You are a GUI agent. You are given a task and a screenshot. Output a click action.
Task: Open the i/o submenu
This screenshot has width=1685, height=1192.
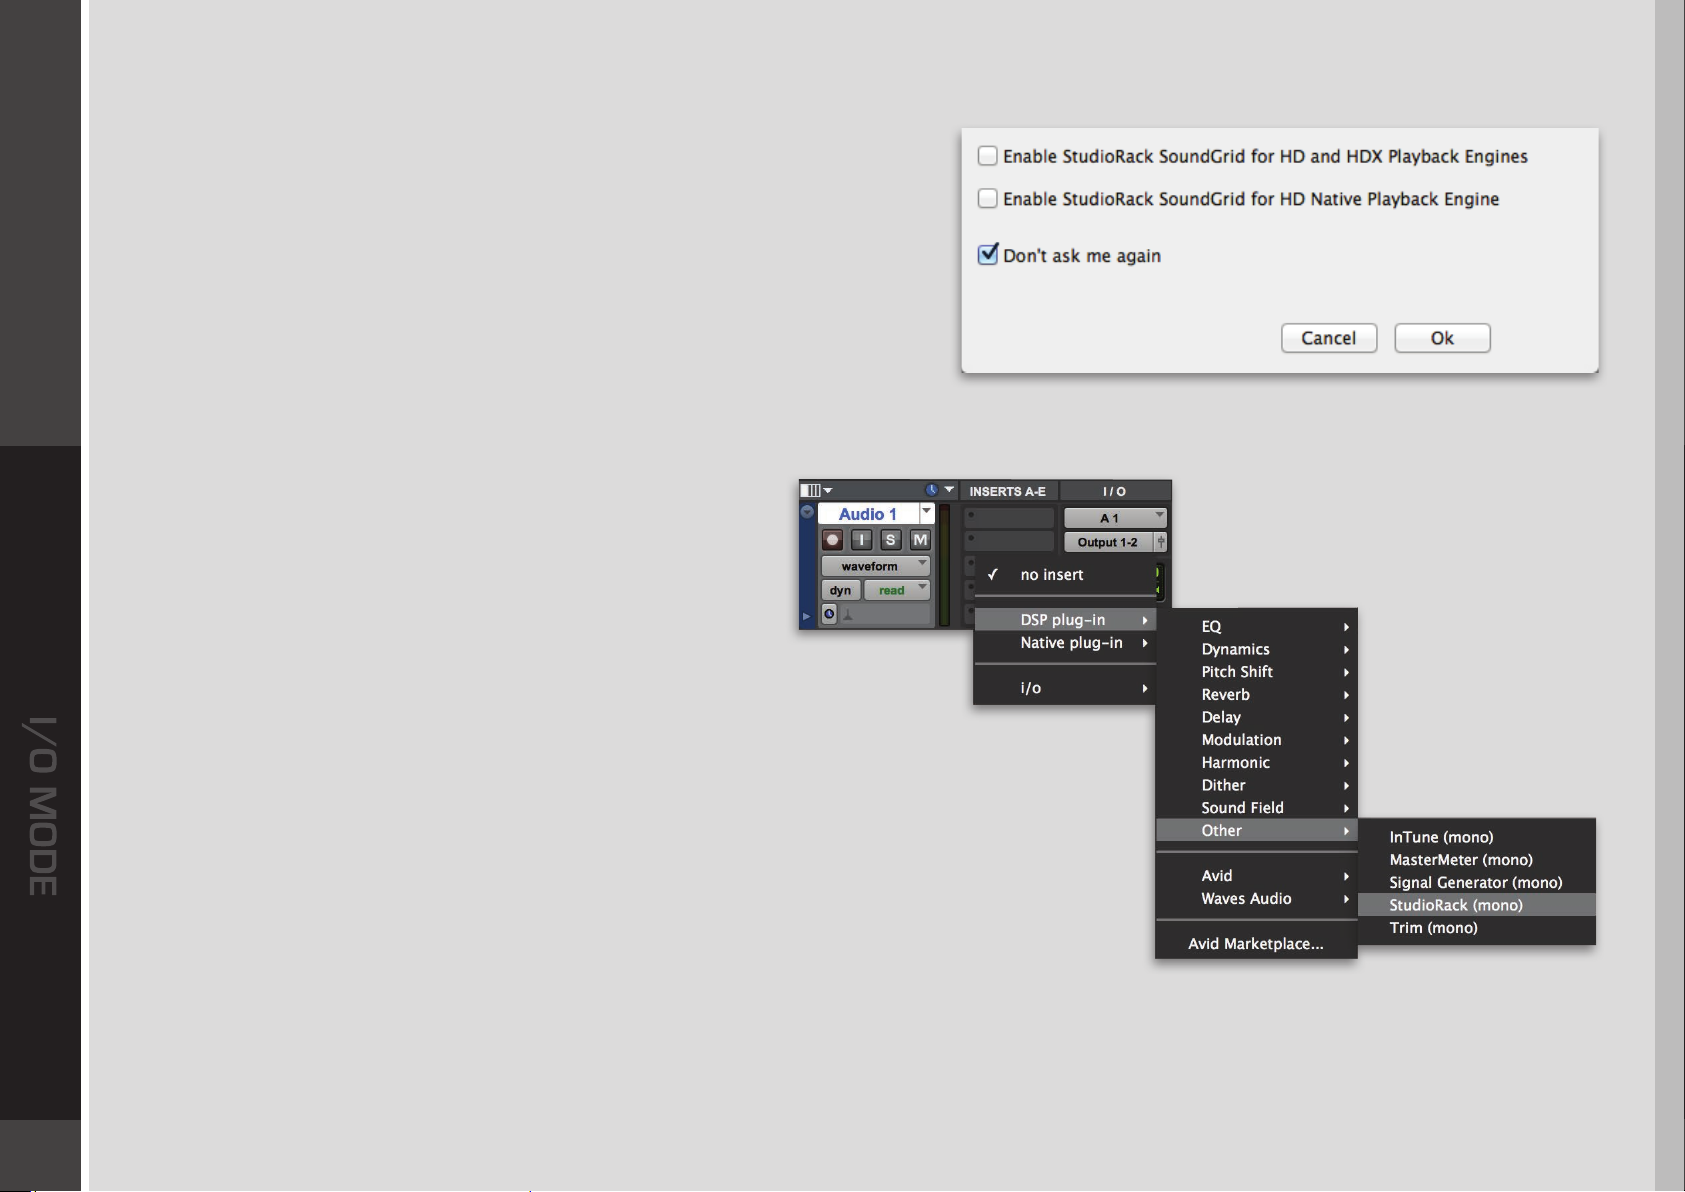pos(1065,688)
